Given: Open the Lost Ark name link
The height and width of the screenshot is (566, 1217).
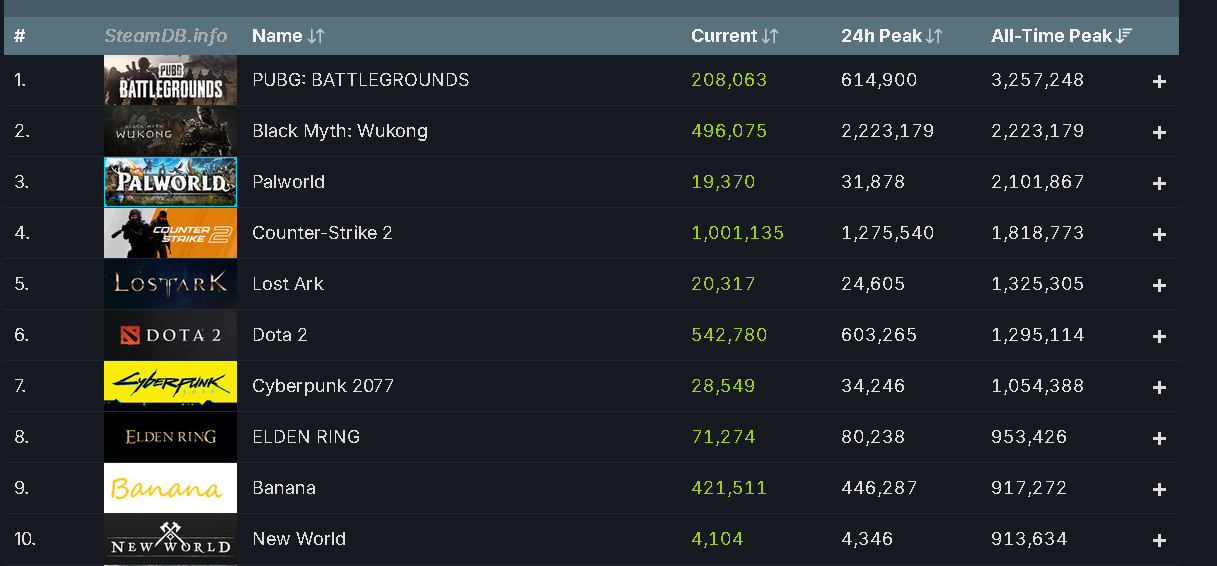Looking at the screenshot, I should [x=288, y=284].
